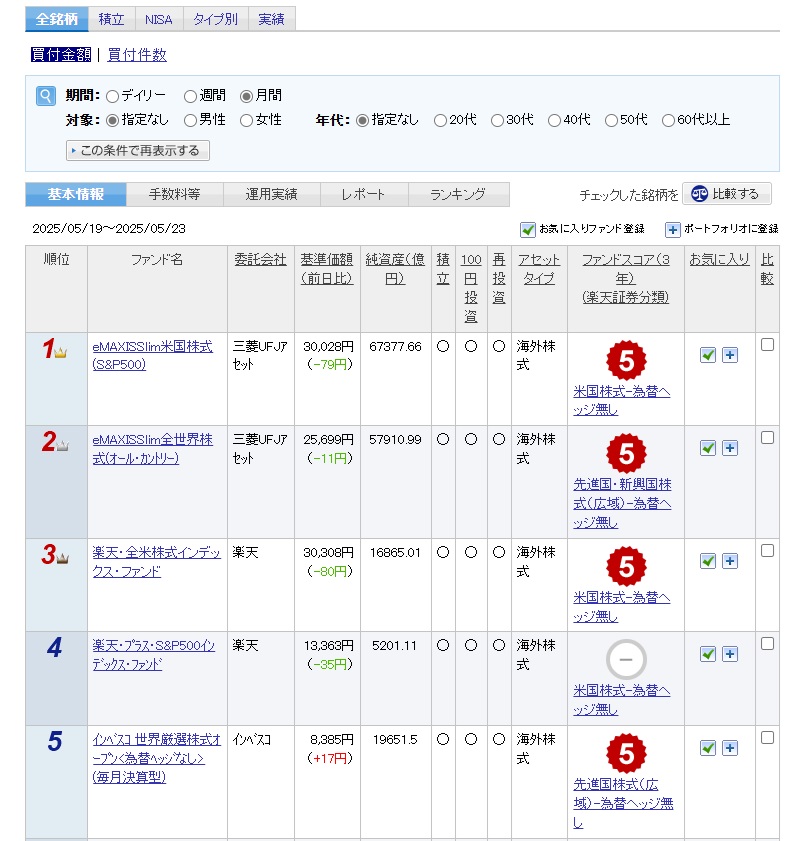Add 楽天・全米株式インデックス to portfolio
Screen dimensions: 787x841
point(730,561)
